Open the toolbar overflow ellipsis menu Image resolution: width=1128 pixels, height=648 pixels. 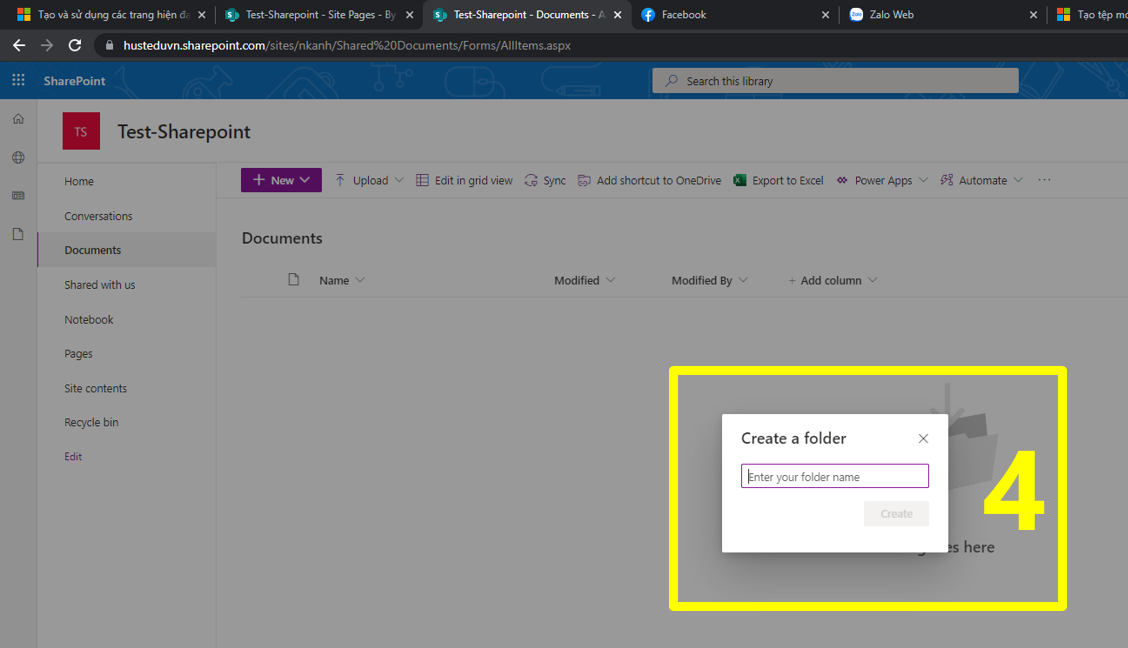(x=1044, y=180)
